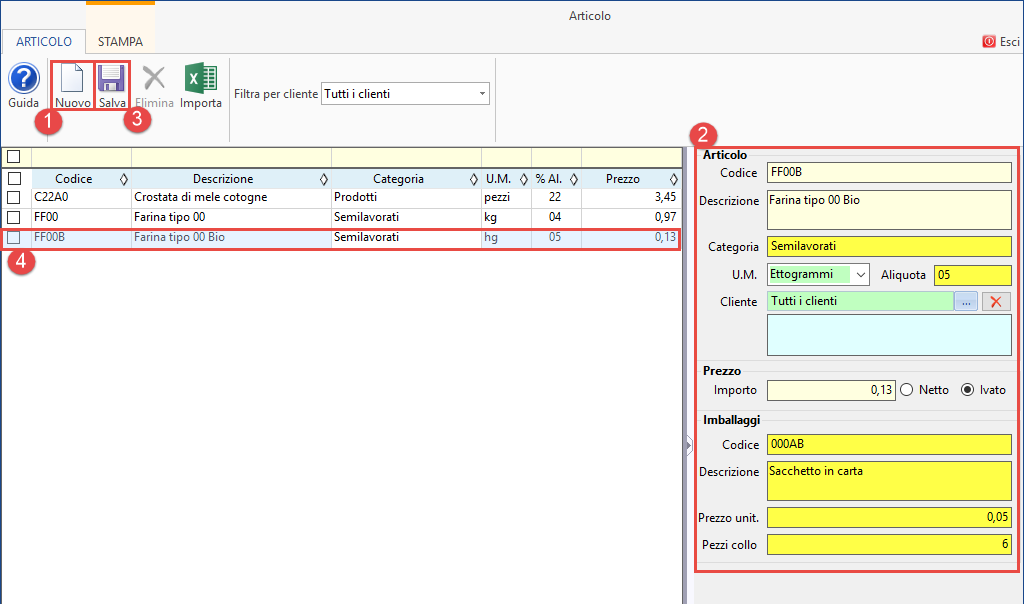Open the Filtra per cliente dropdown
Image resolution: width=1024 pixels, height=604 pixels.
[482, 93]
